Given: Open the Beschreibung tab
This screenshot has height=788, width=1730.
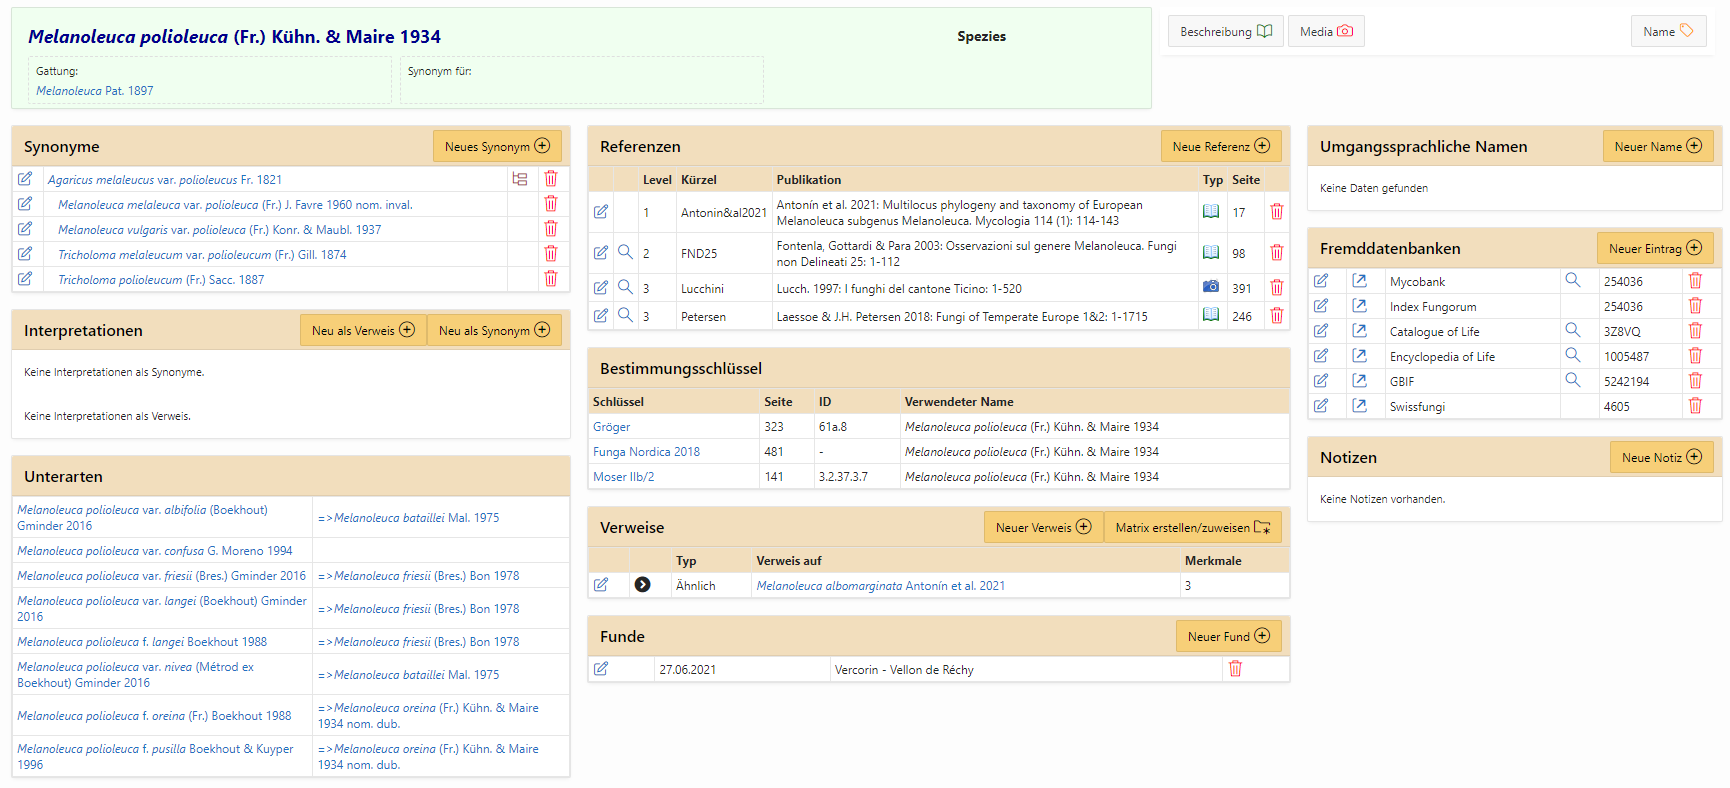Looking at the screenshot, I should 1225,32.
